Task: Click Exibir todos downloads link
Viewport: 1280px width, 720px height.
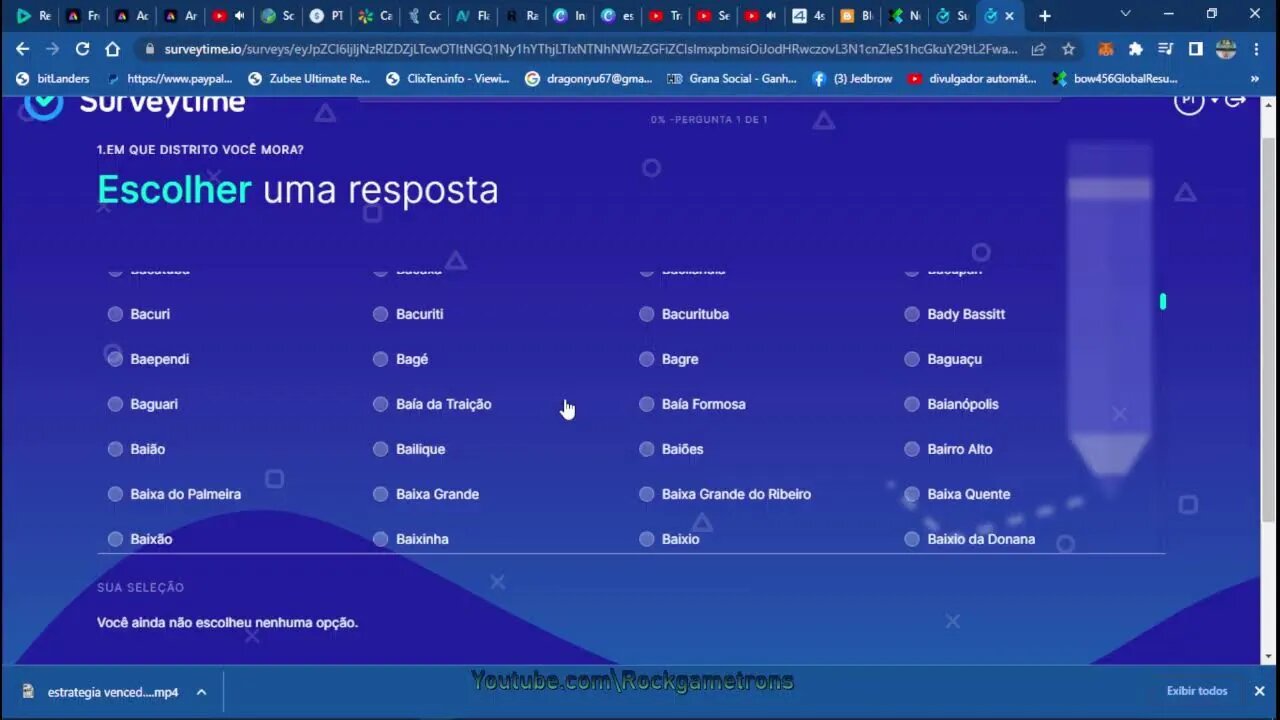Action: point(1196,691)
